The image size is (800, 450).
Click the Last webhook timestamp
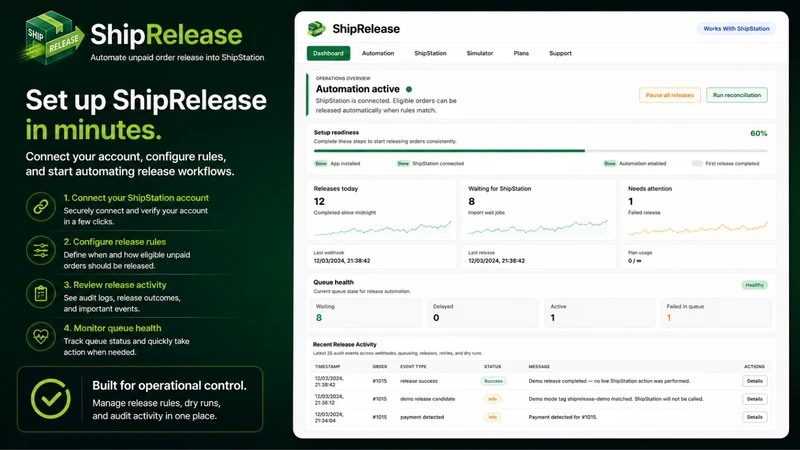click(x=342, y=261)
